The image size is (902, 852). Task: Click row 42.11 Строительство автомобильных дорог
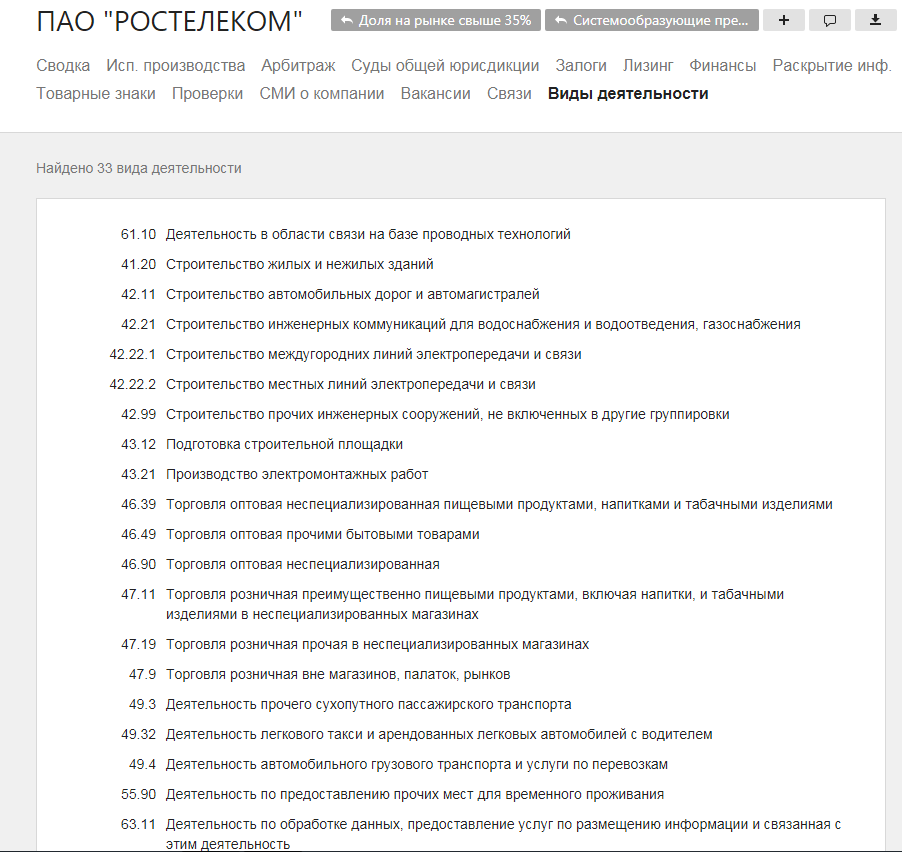point(330,294)
